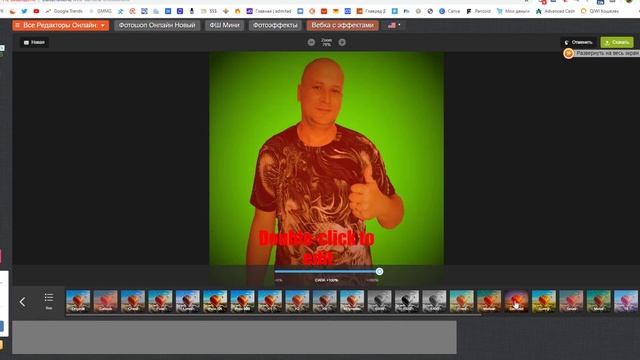This screenshot has height=360, width=640.
Task: Open the US flag language dropdown
Action: [394, 25]
